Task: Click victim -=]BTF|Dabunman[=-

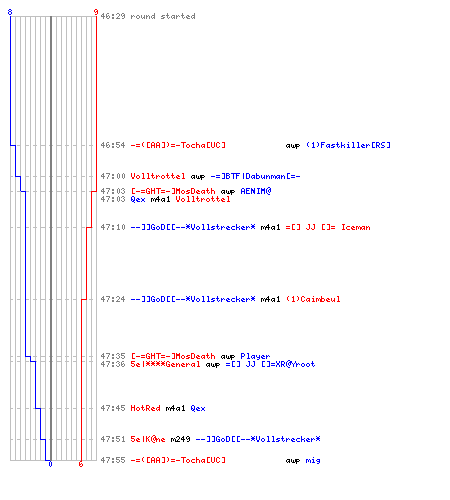Action: tap(255, 176)
